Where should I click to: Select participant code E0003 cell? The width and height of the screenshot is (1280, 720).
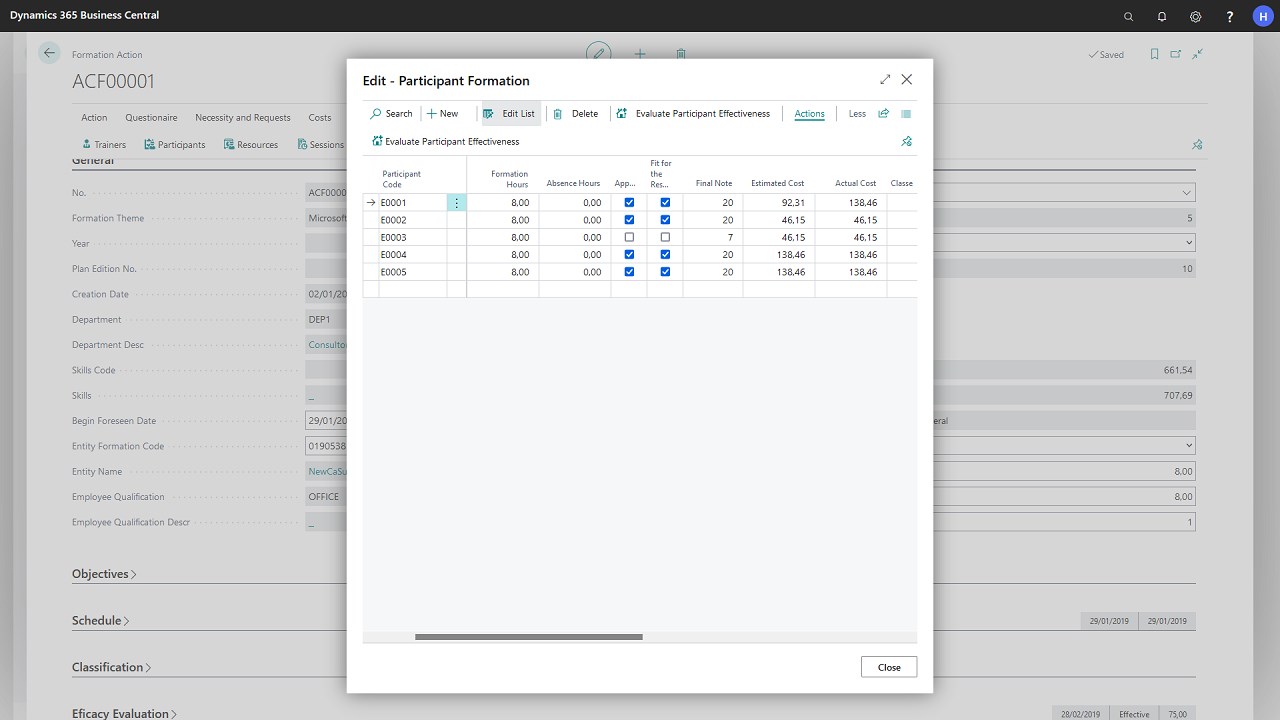(412, 238)
